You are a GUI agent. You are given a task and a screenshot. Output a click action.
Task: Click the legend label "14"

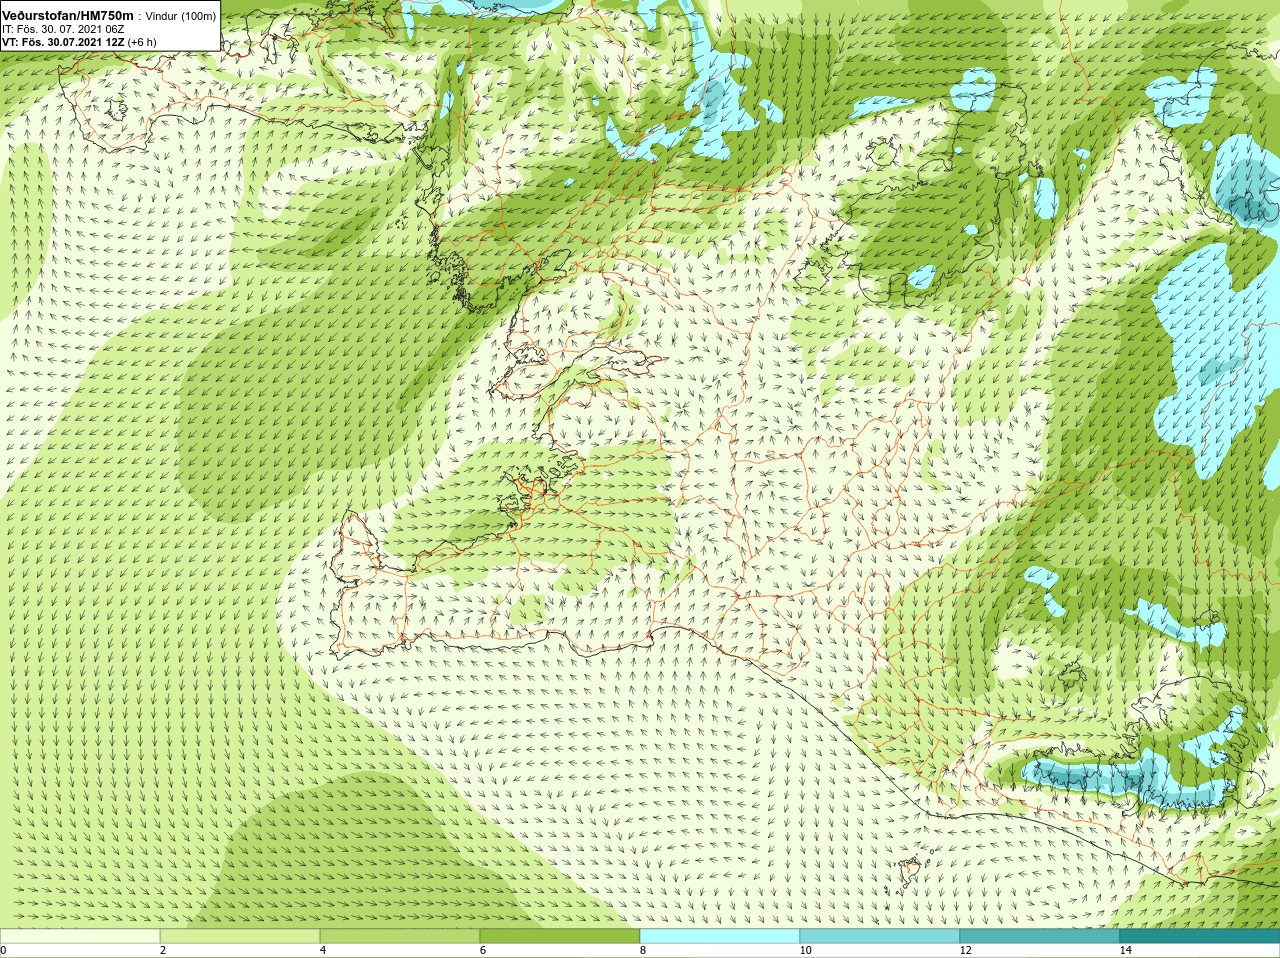[x=1125, y=951]
